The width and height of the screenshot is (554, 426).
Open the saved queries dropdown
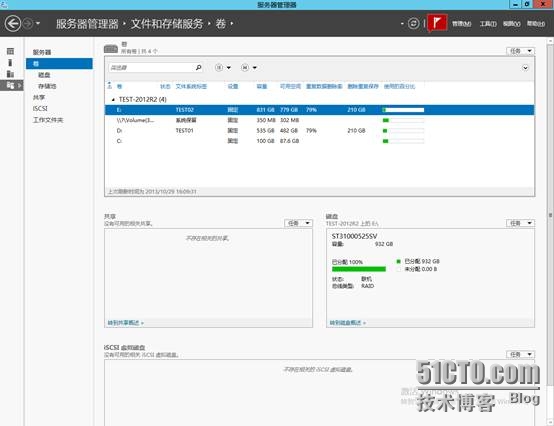tap(249, 67)
